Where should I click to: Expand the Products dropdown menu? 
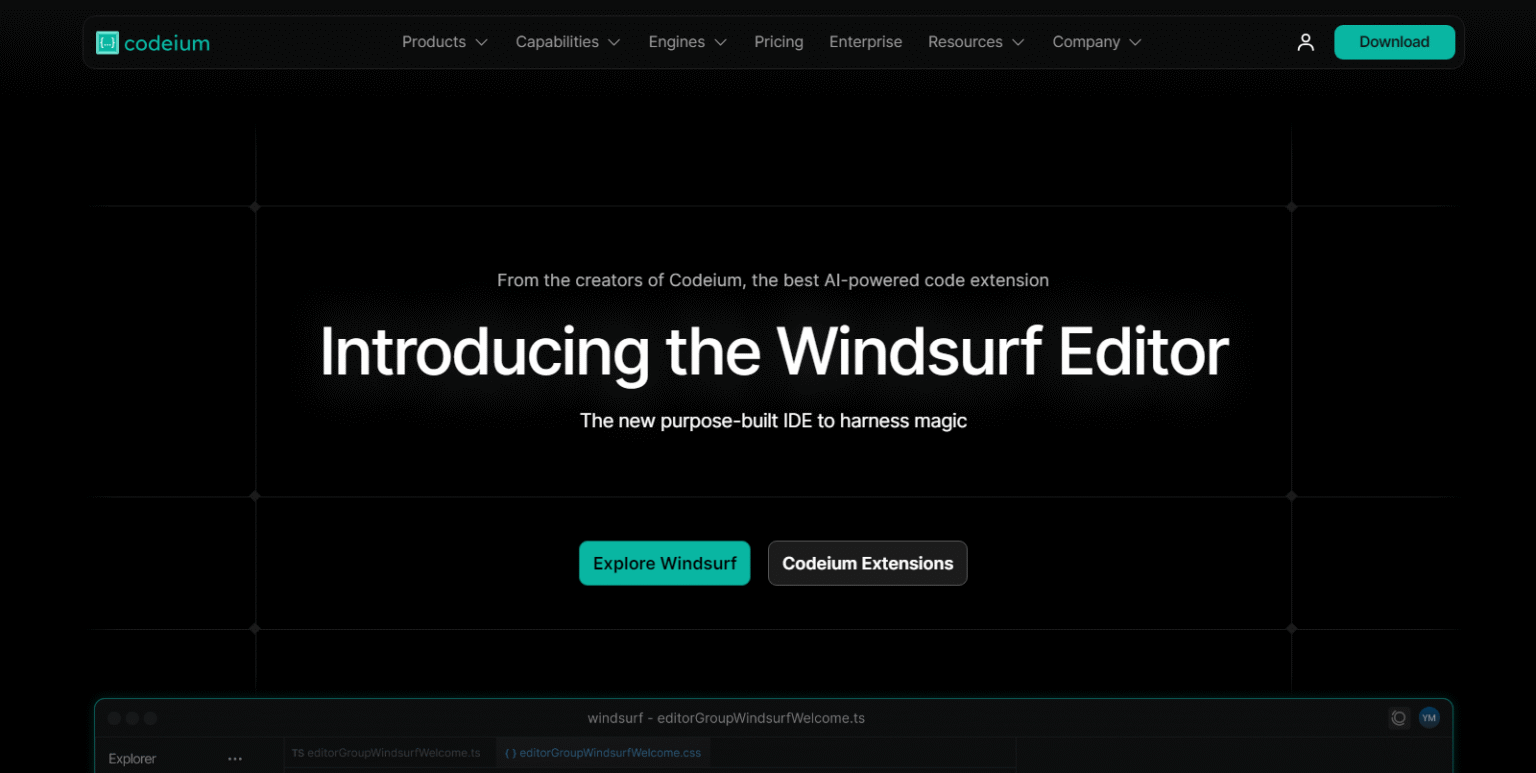point(444,42)
